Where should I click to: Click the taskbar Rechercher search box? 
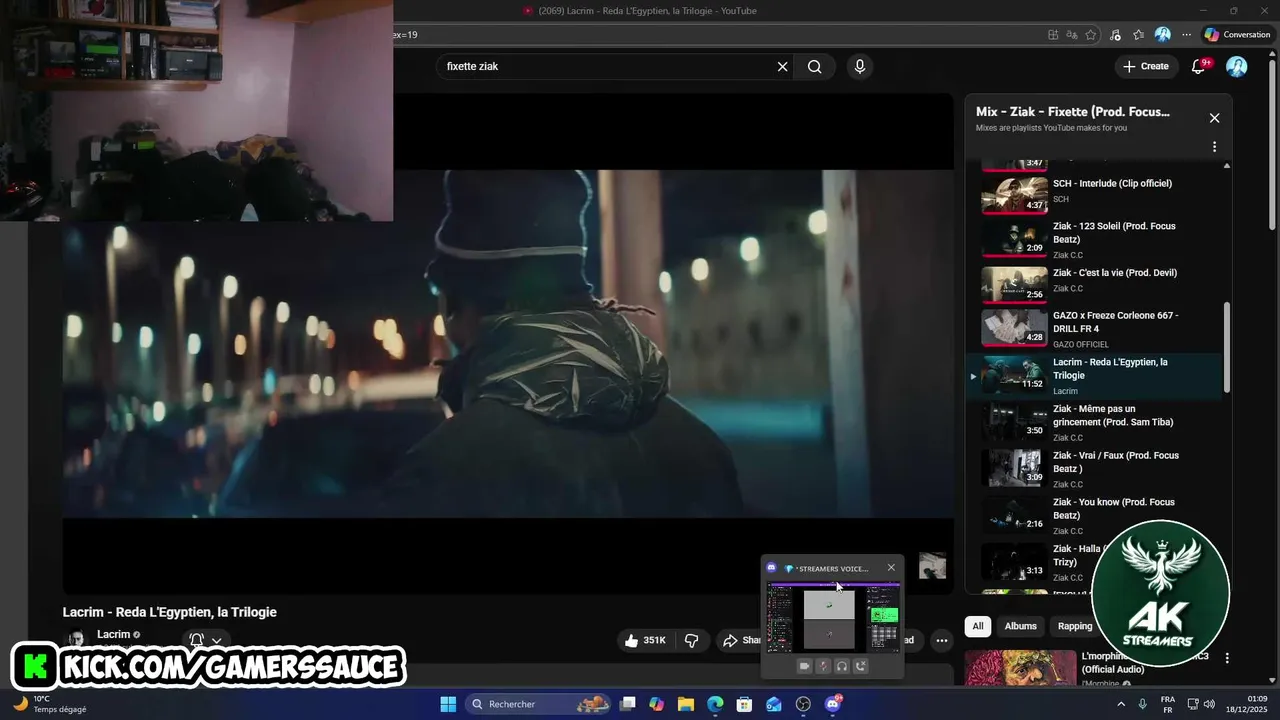[539, 704]
